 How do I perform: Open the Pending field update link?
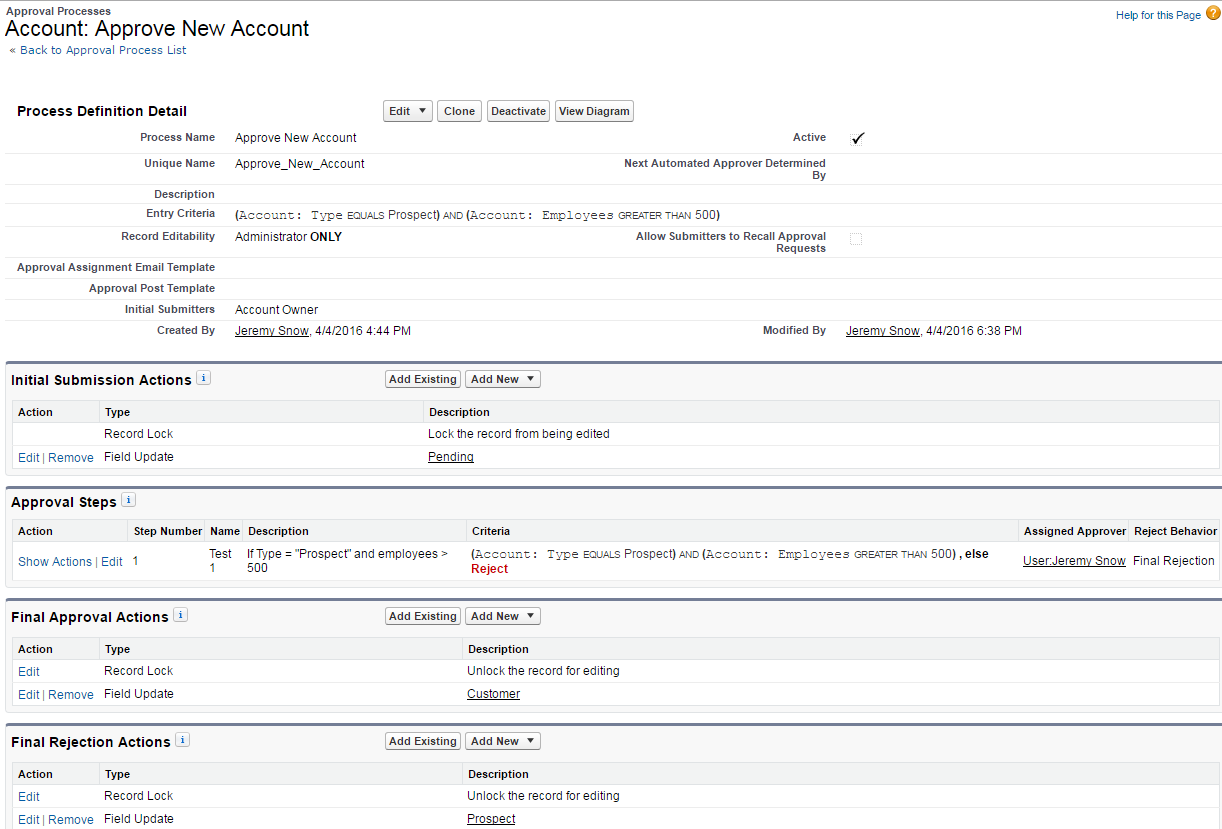pyautogui.click(x=450, y=457)
